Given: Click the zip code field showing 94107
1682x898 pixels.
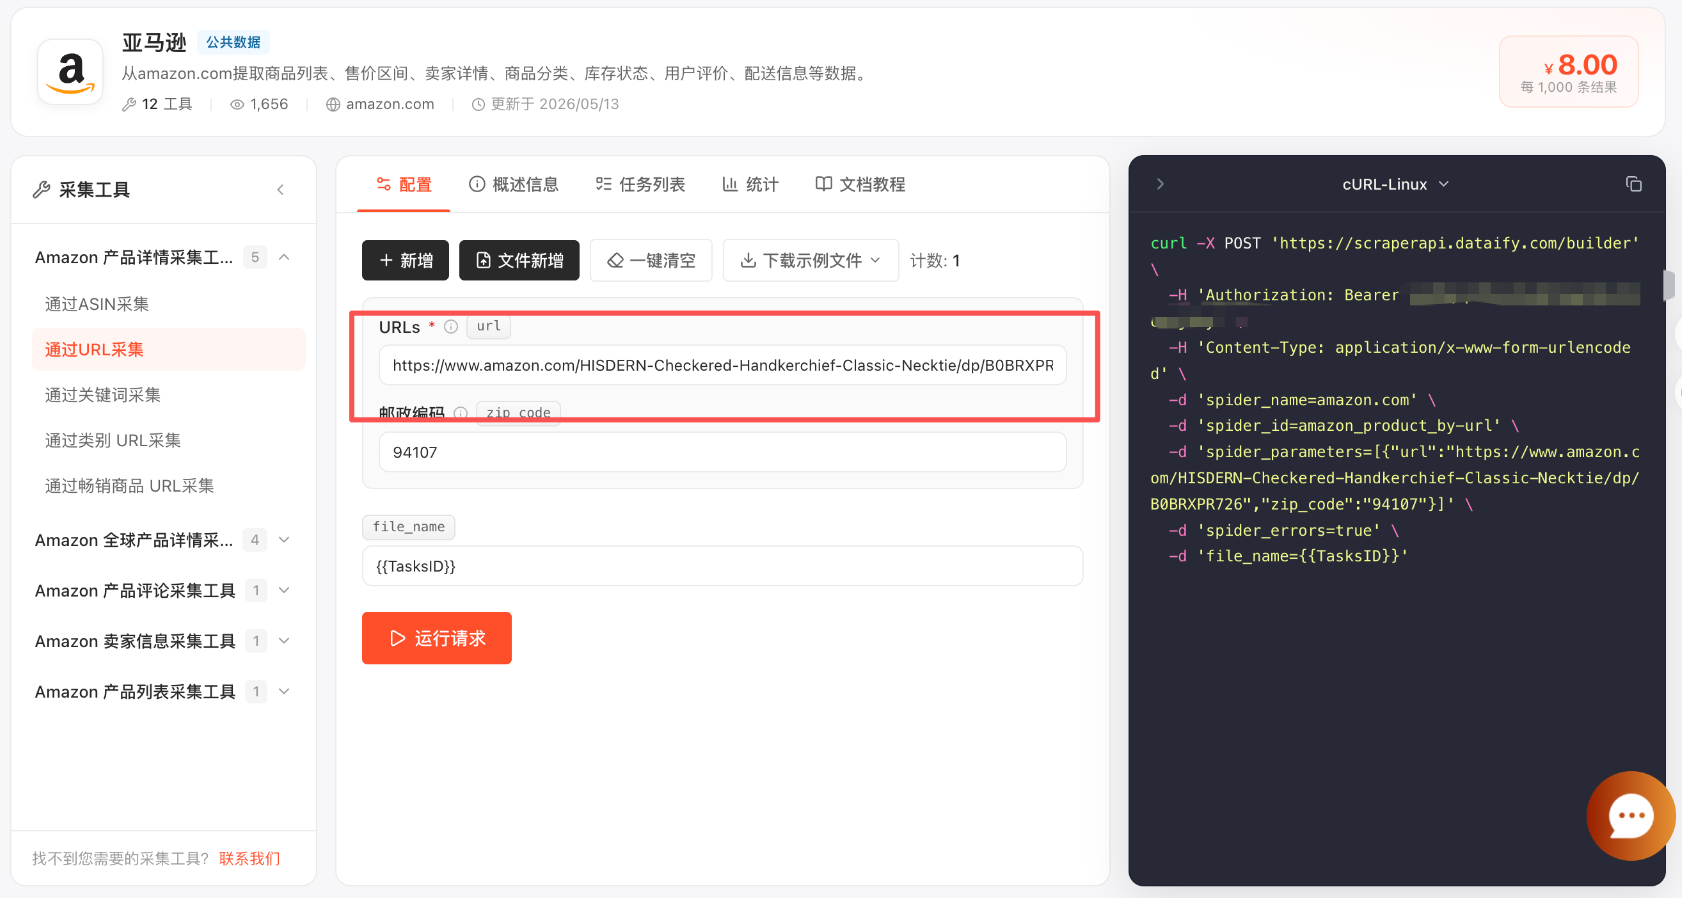Looking at the screenshot, I should click(x=723, y=452).
